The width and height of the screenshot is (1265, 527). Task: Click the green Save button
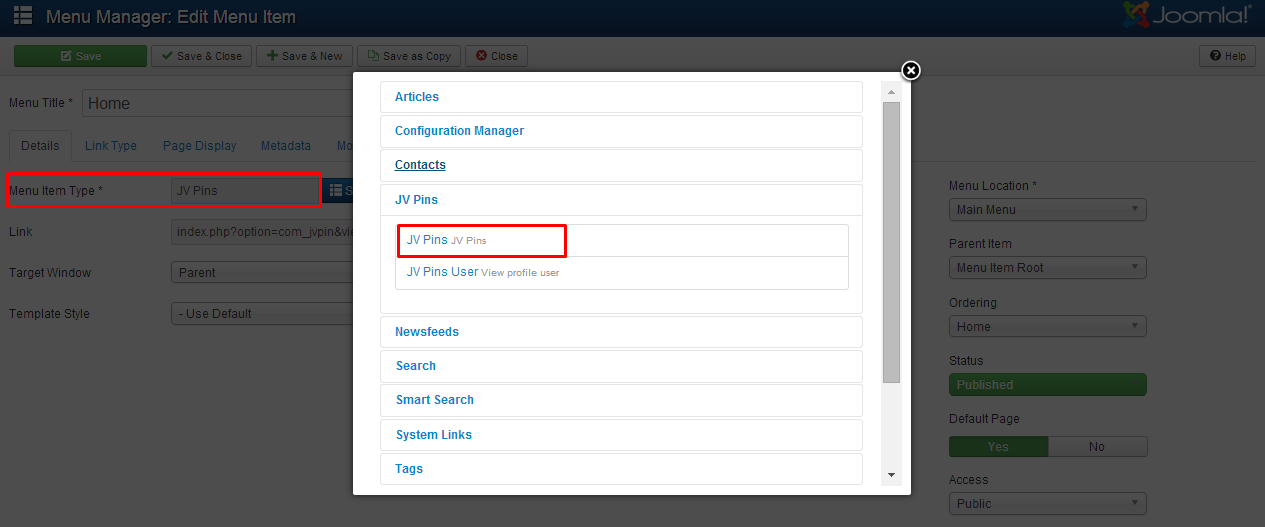click(x=80, y=56)
